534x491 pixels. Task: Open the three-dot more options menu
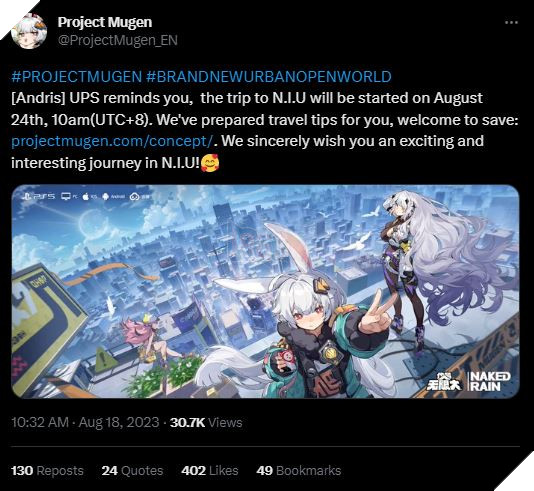[511, 22]
